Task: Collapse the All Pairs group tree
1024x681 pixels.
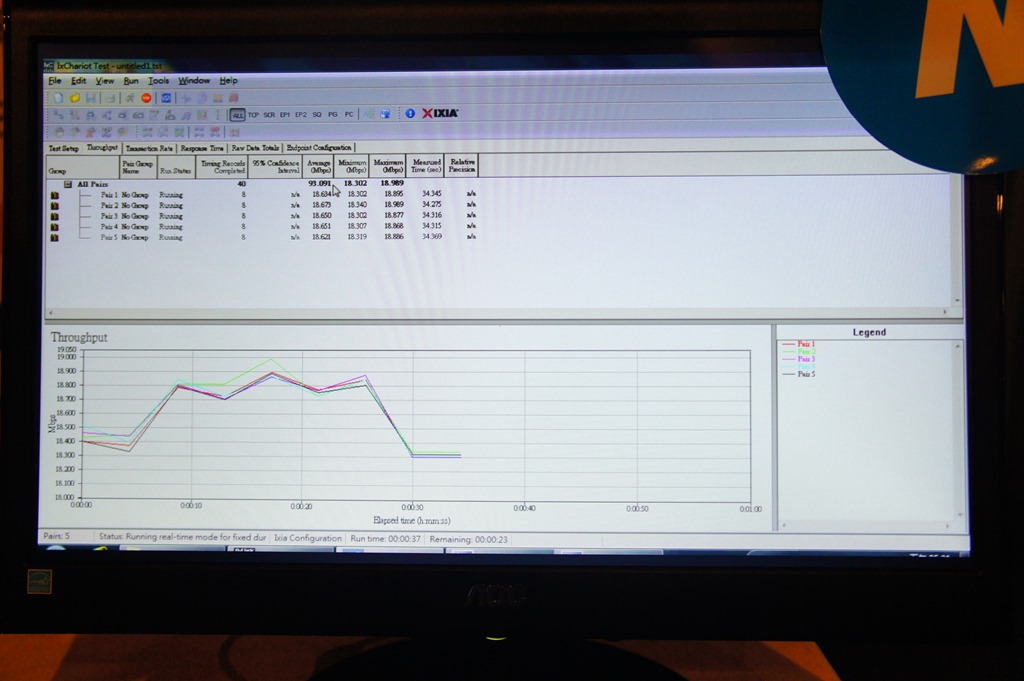Action: click(x=67, y=184)
